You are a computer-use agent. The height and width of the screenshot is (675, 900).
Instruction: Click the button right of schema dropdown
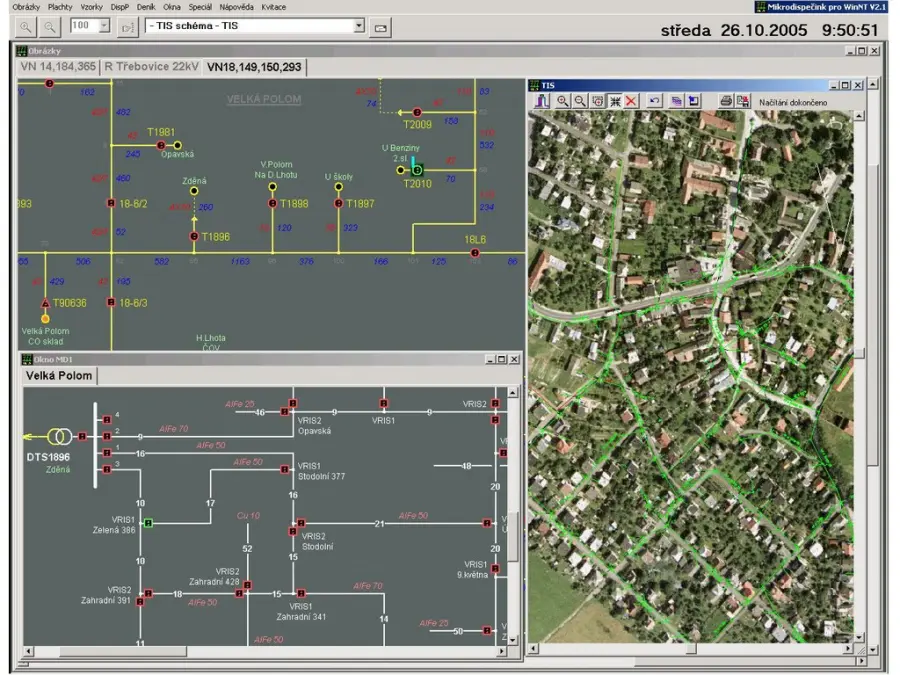380,27
